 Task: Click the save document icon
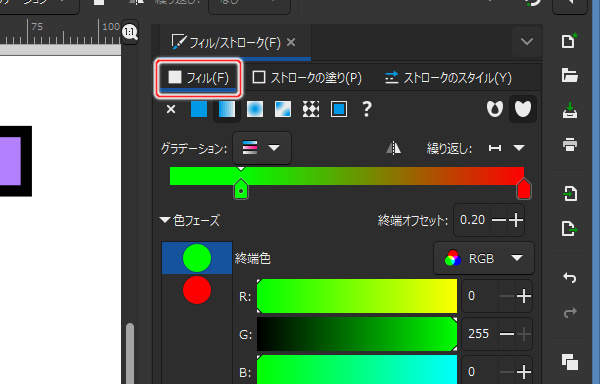point(570,111)
